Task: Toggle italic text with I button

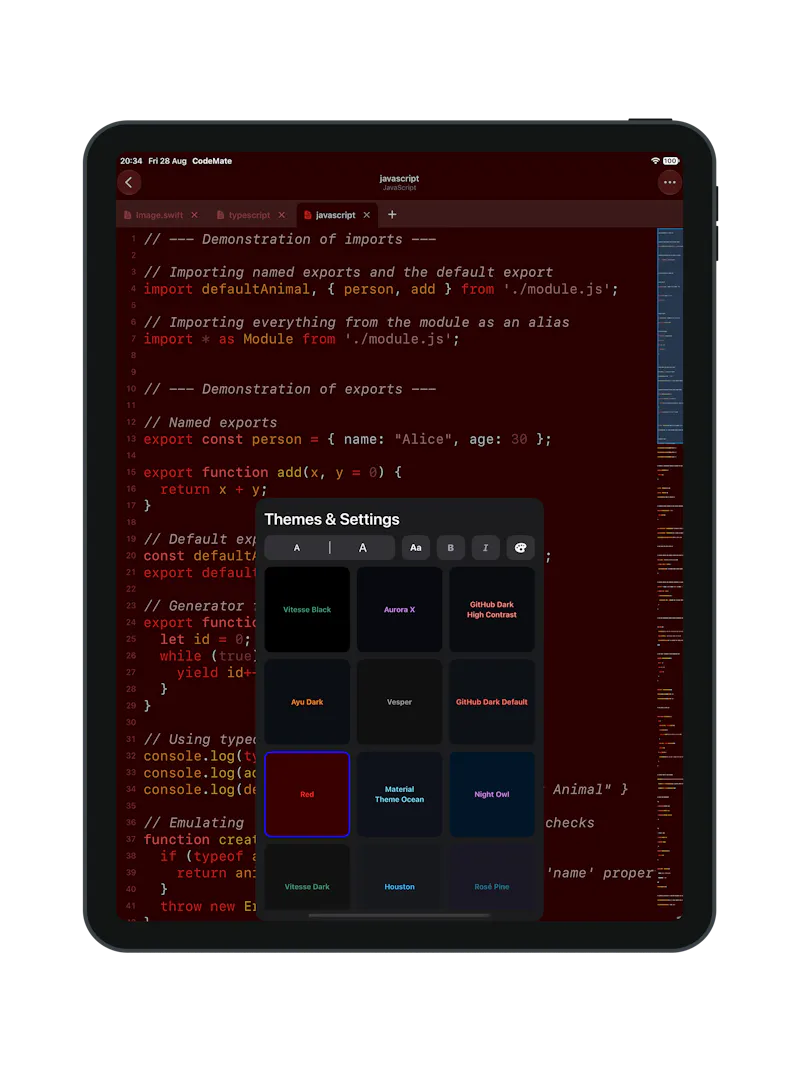Action: (x=485, y=548)
